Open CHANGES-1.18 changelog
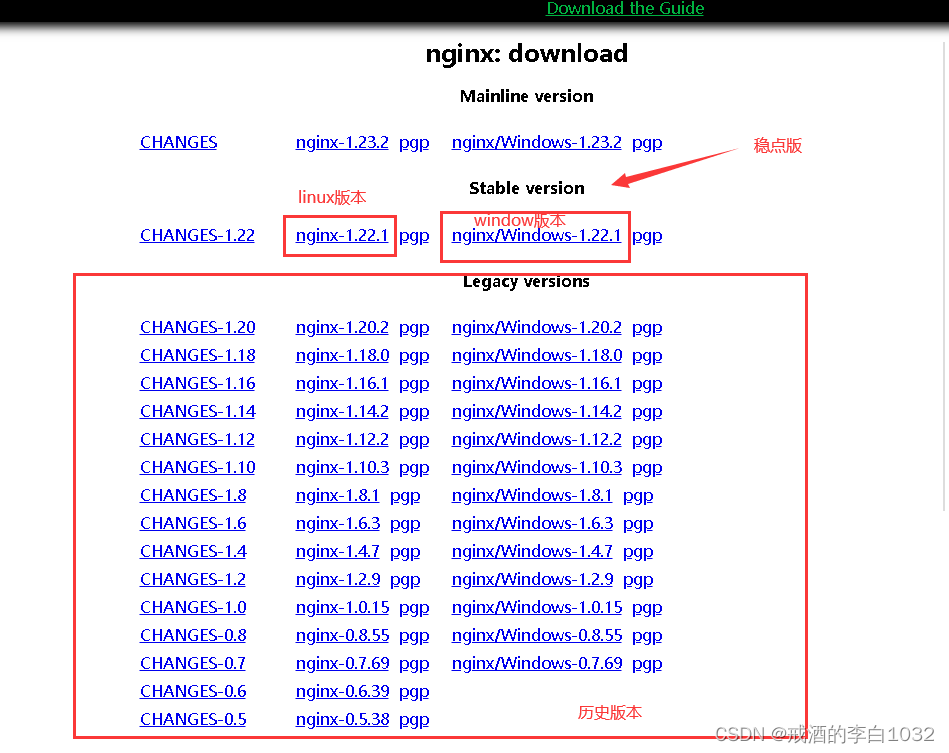 [197, 355]
